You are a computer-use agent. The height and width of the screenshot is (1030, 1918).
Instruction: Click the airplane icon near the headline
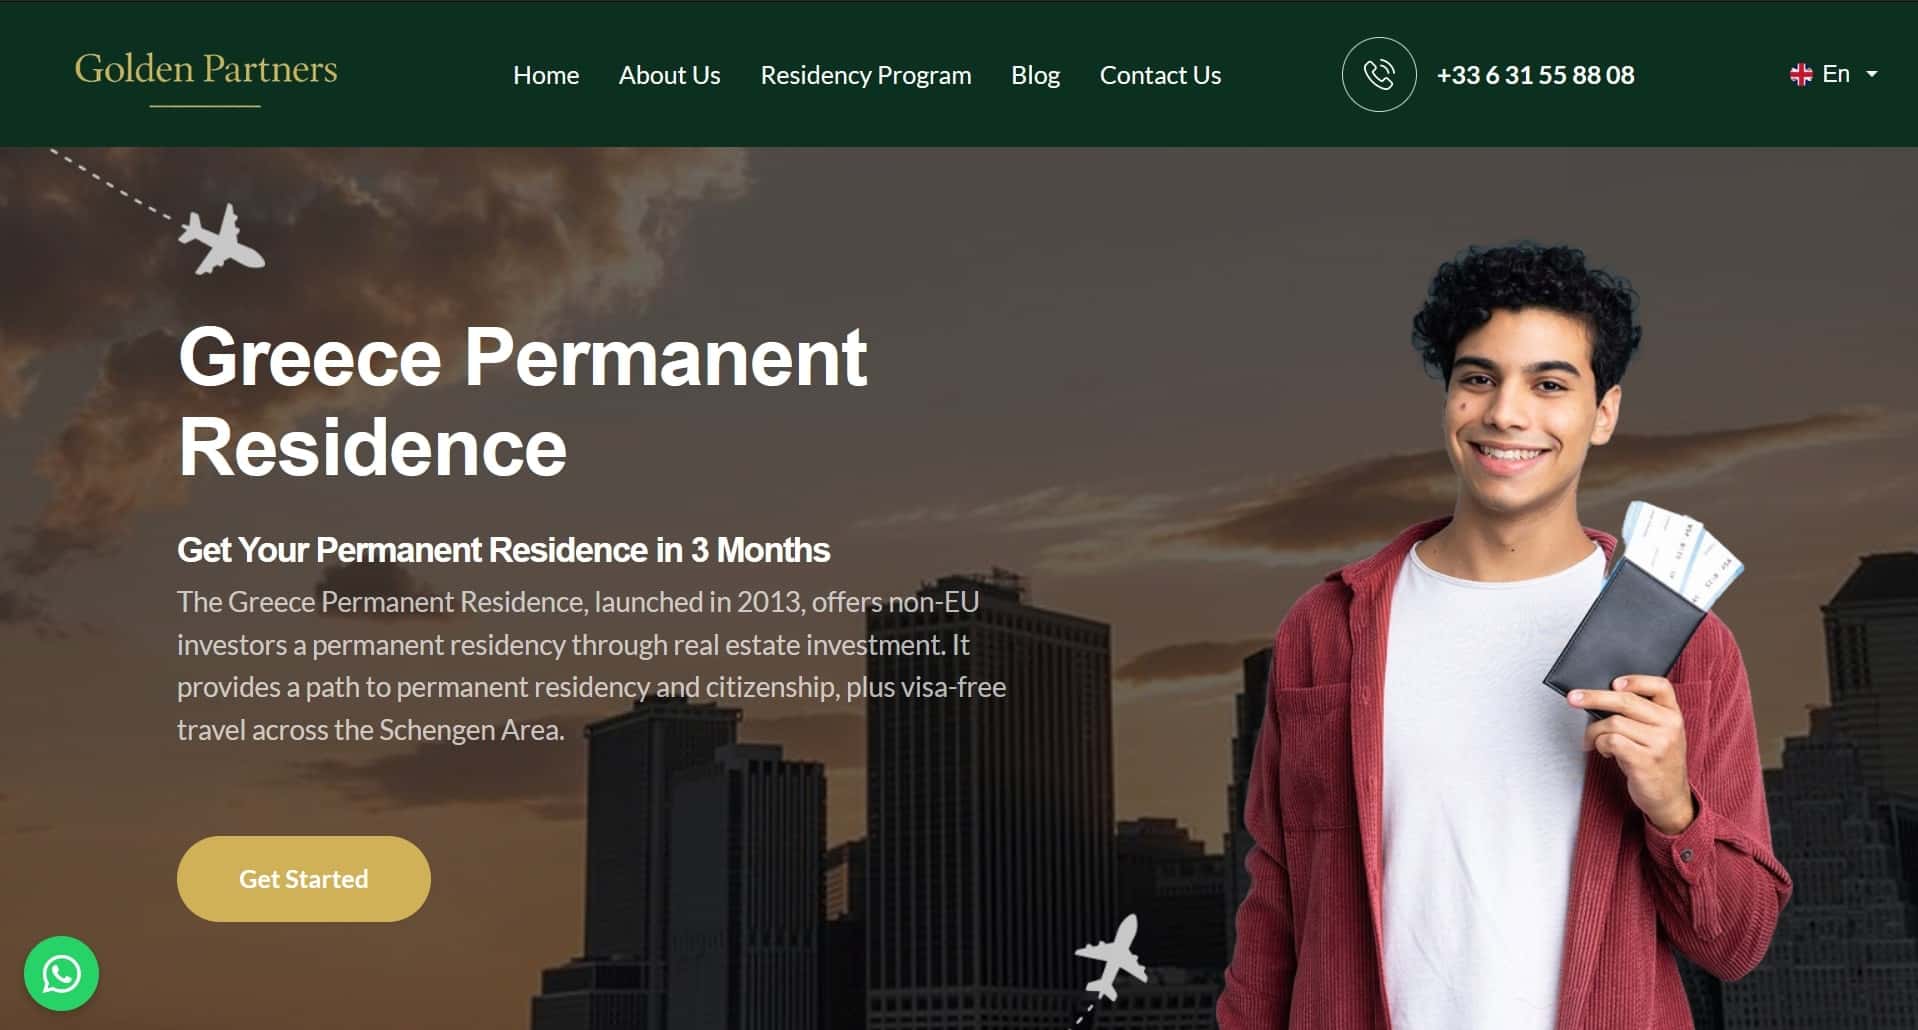pyautogui.click(x=221, y=238)
